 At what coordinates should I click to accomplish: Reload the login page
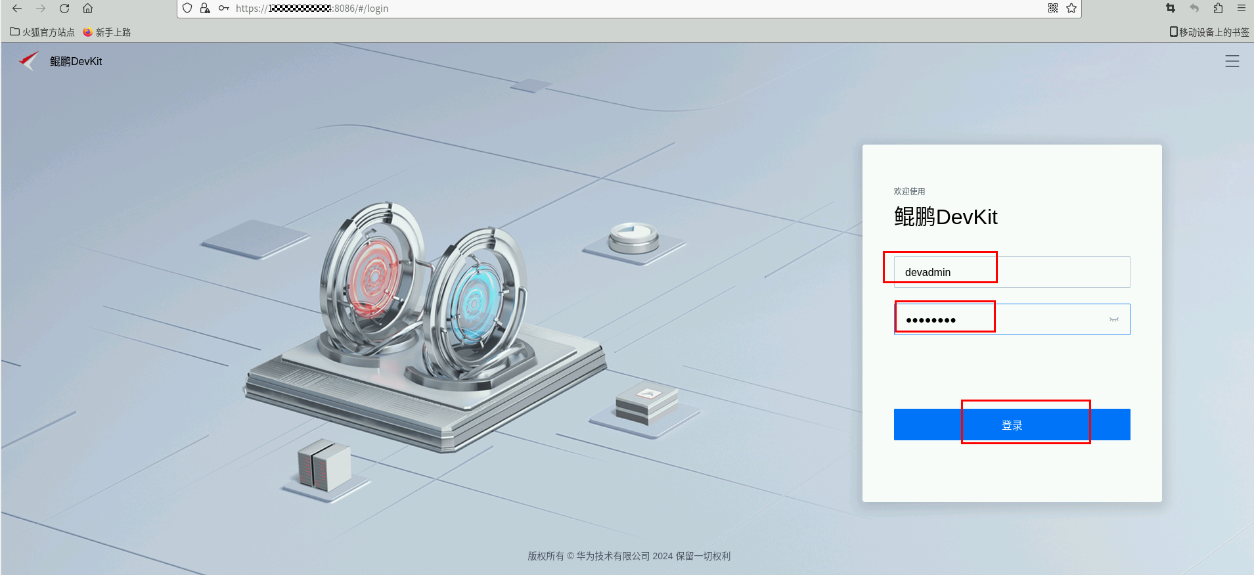pyautogui.click(x=64, y=8)
